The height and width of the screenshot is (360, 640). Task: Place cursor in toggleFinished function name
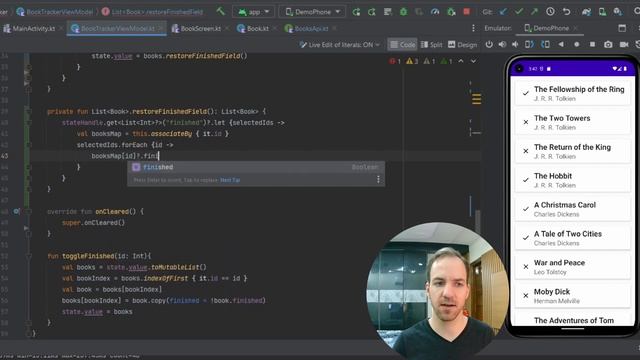[x=88, y=256]
